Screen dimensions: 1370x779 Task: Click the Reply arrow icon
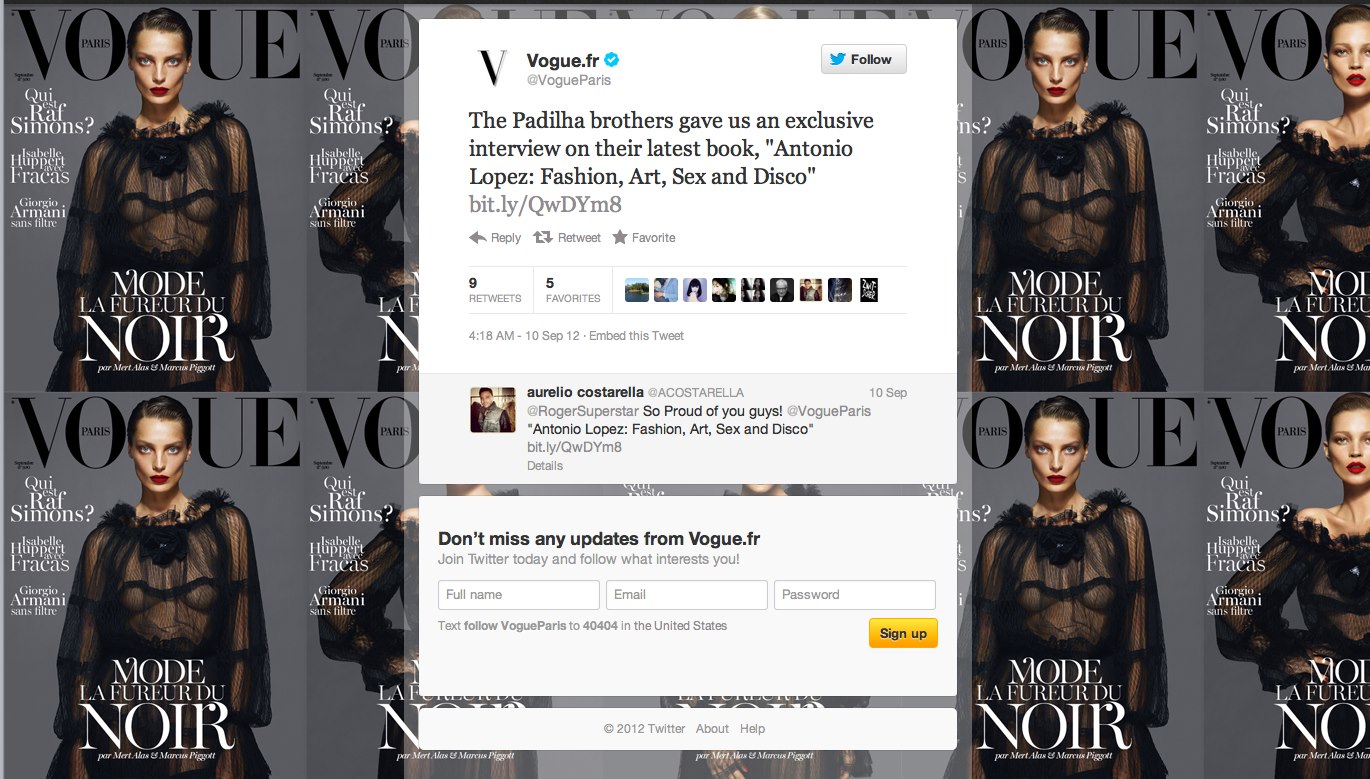(478, 237)
